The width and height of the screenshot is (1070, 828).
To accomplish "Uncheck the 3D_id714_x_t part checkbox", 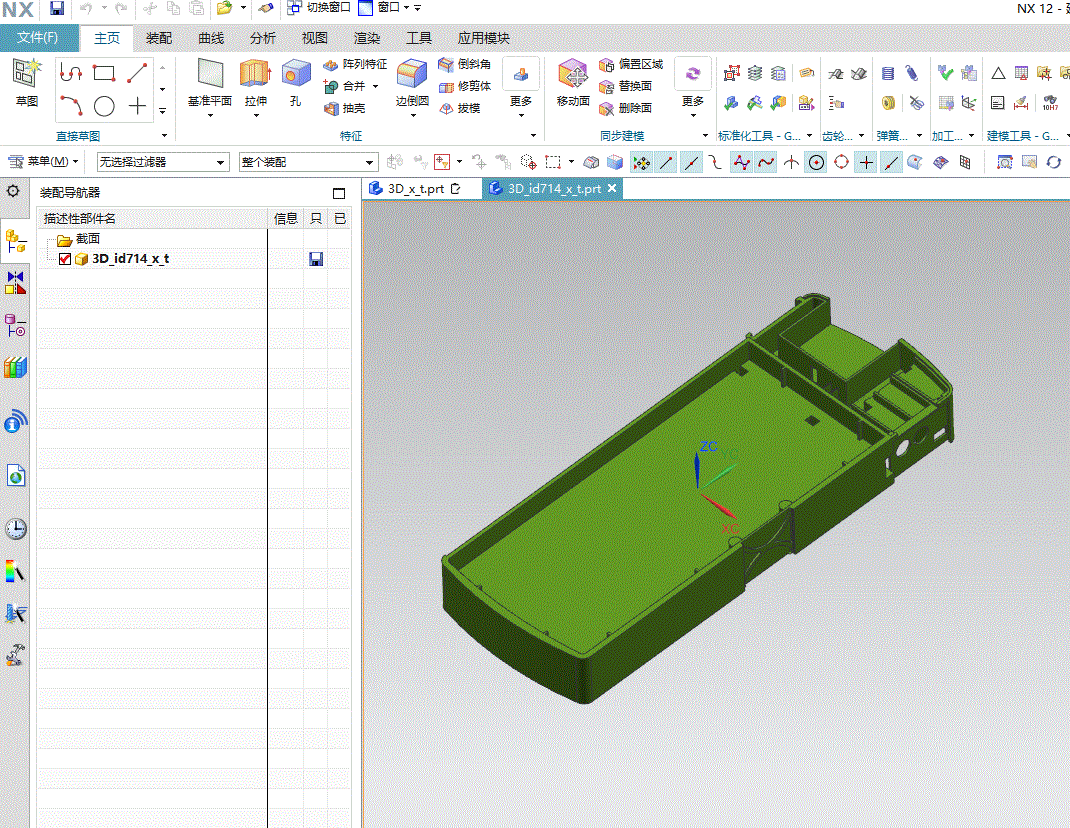I will pos(65,259).
